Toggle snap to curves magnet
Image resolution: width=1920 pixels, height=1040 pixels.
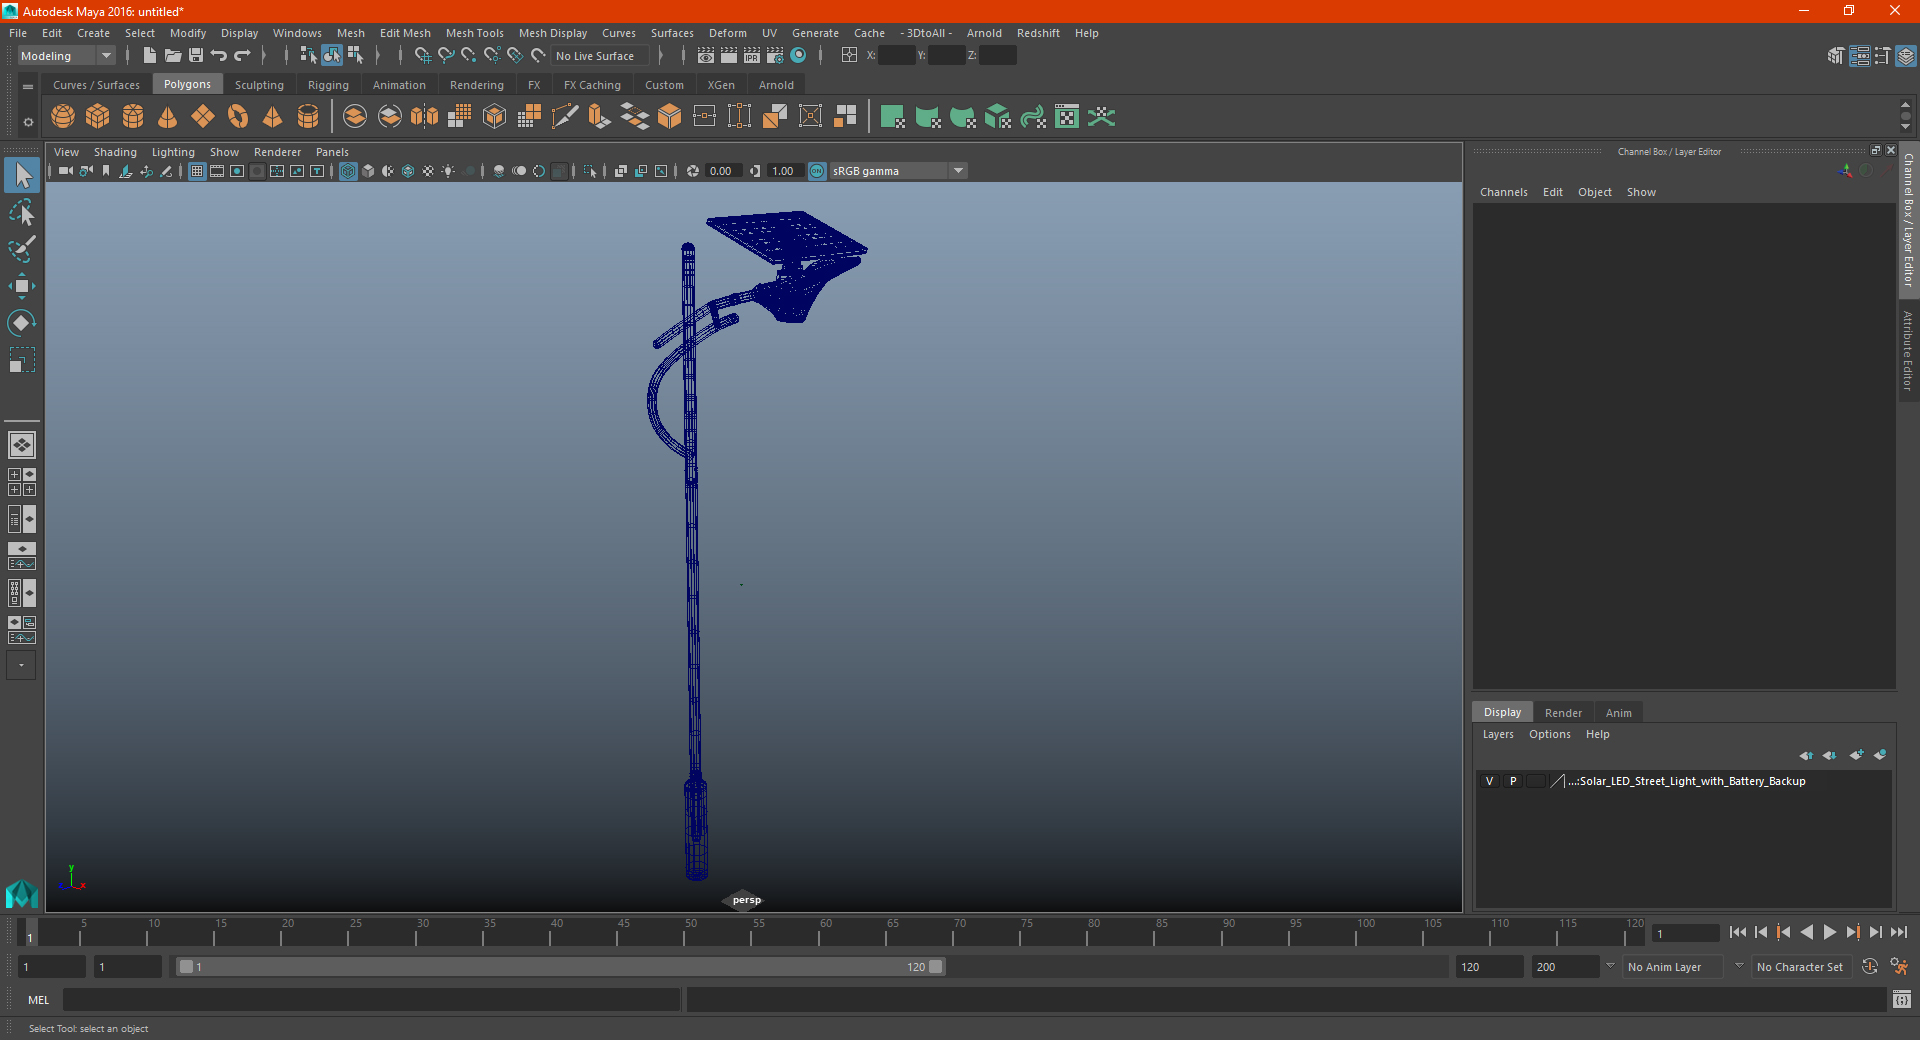(446, 56)
